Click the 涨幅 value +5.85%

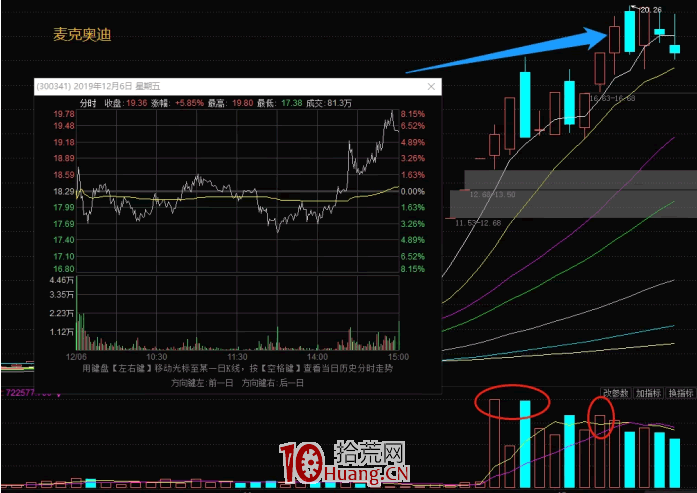[x=189, y=103]
